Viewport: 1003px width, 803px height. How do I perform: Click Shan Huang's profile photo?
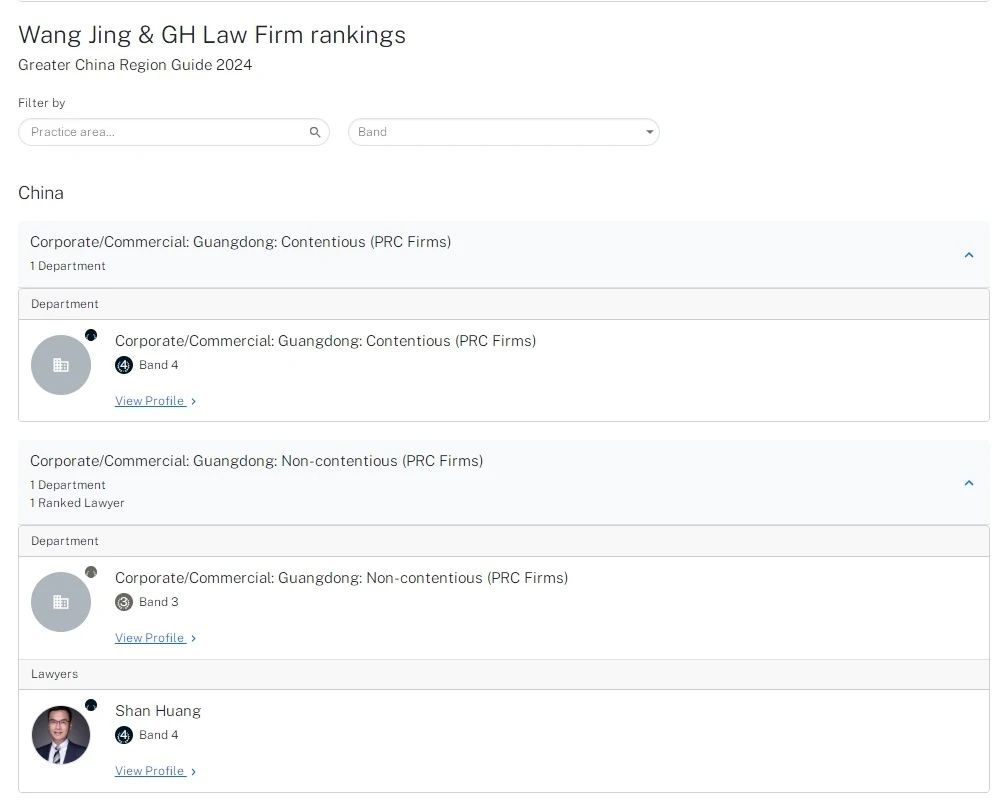(61, 735)
